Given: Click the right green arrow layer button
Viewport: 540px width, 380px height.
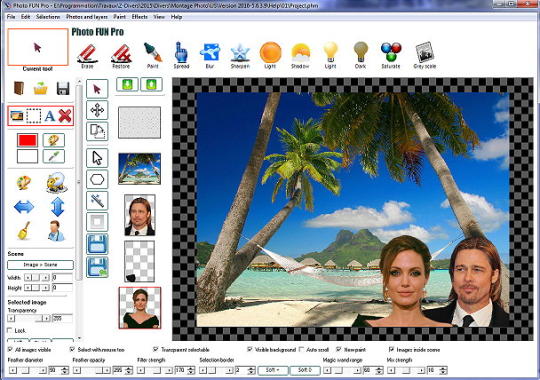Looking at the screenshot, I should click(151, 84).
